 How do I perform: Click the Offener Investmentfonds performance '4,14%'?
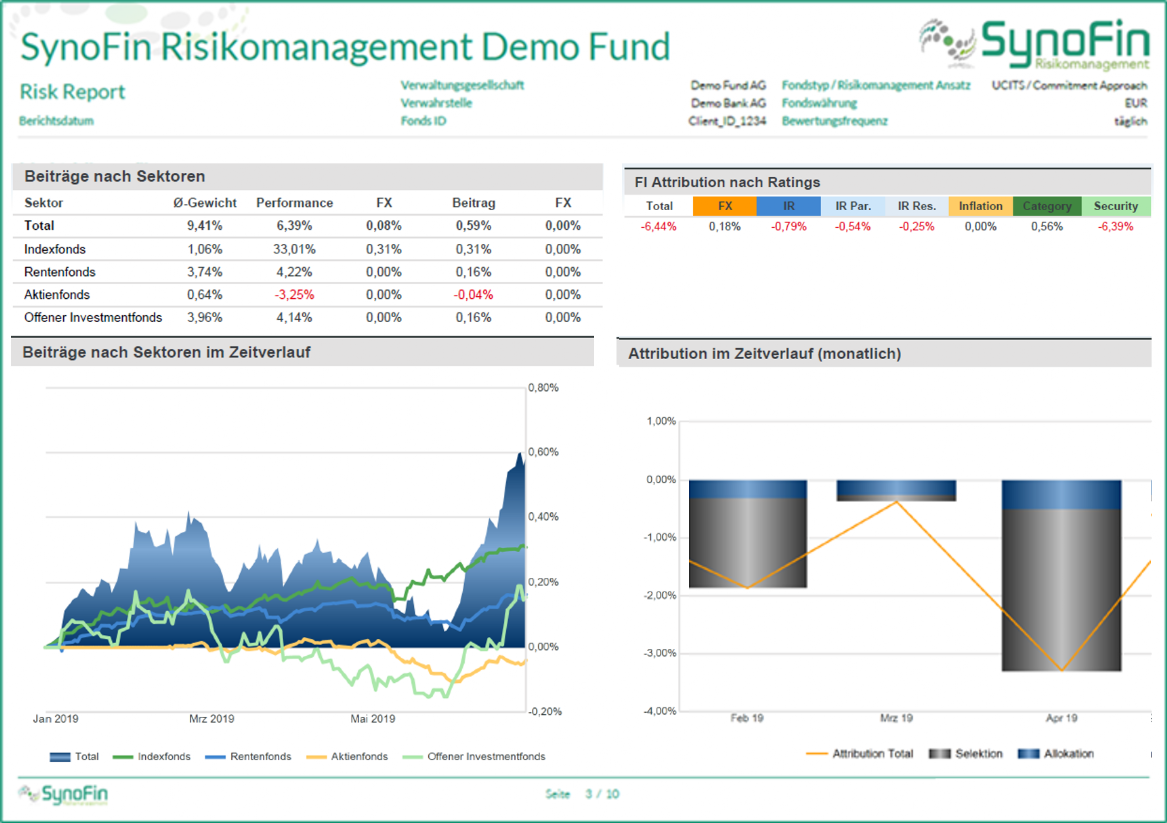pyautogui.click(x=295, y=317)
